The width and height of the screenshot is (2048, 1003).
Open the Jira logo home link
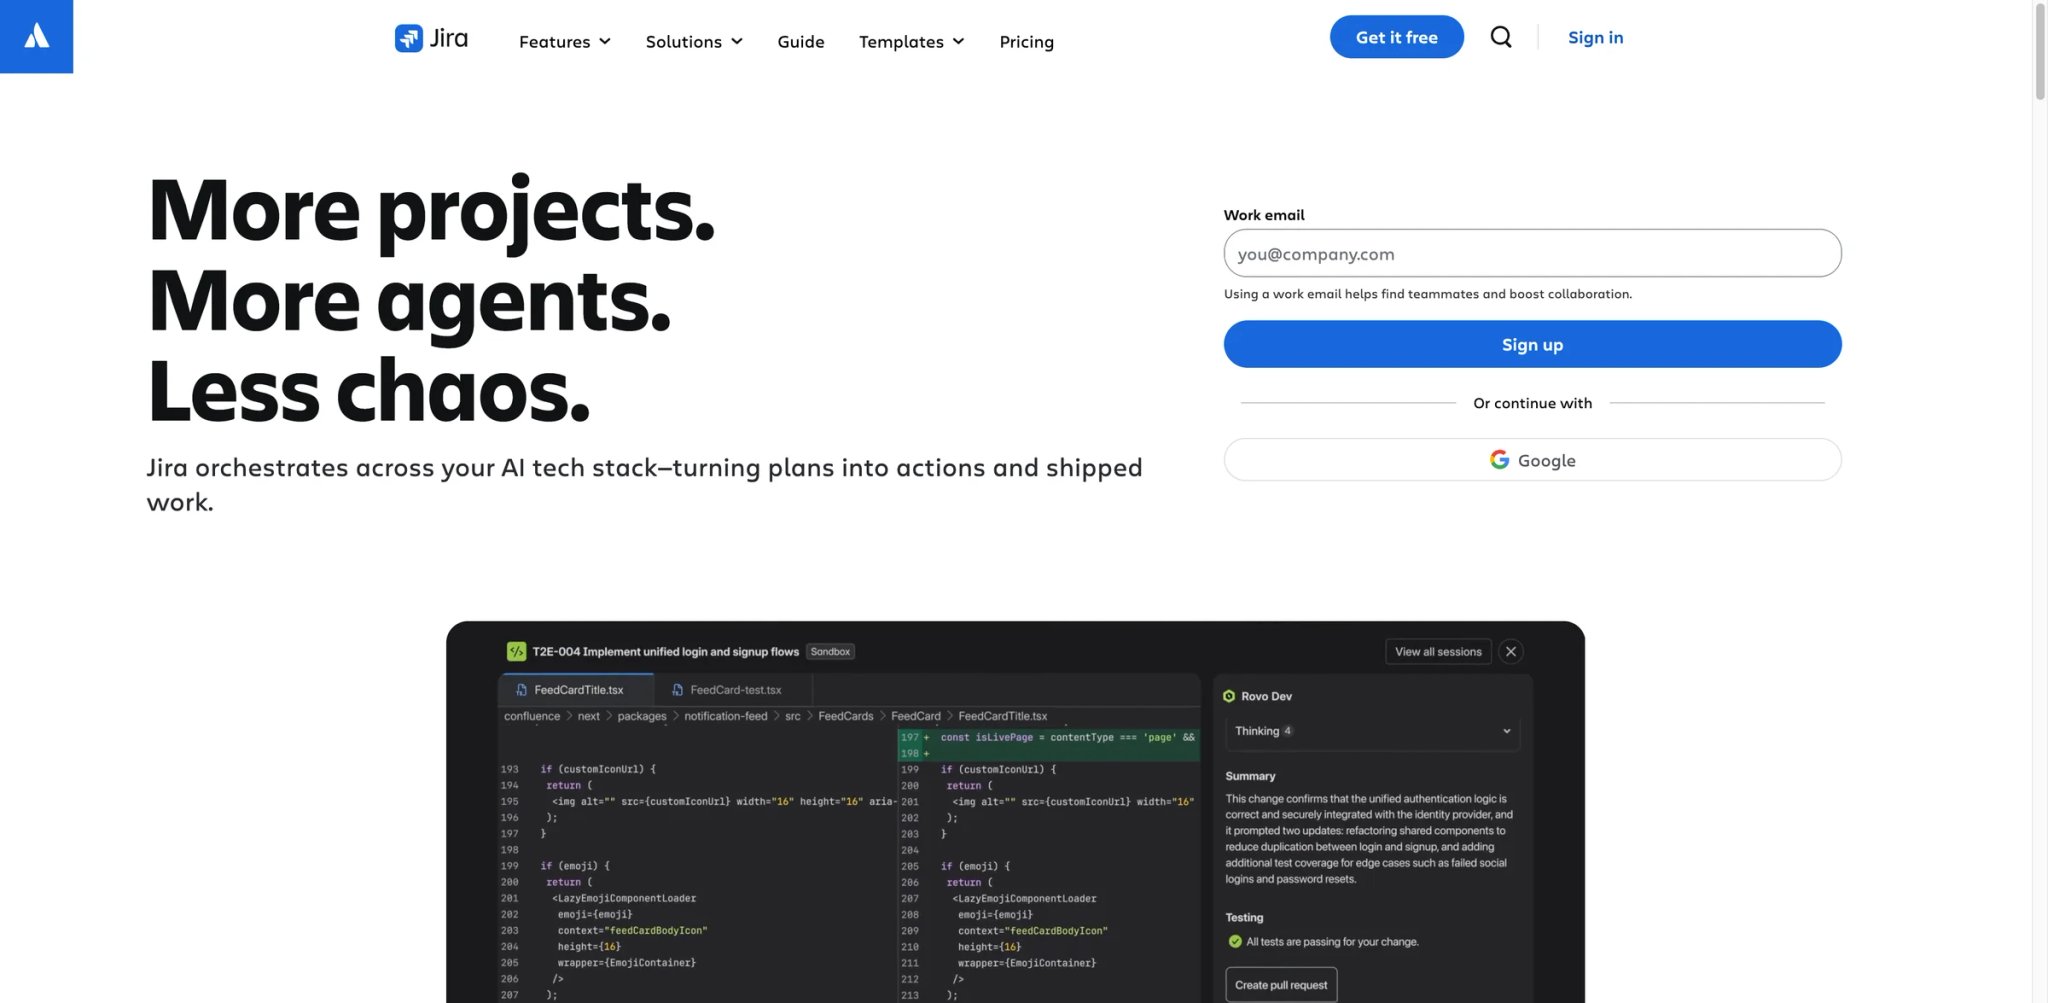pos(431,38)
